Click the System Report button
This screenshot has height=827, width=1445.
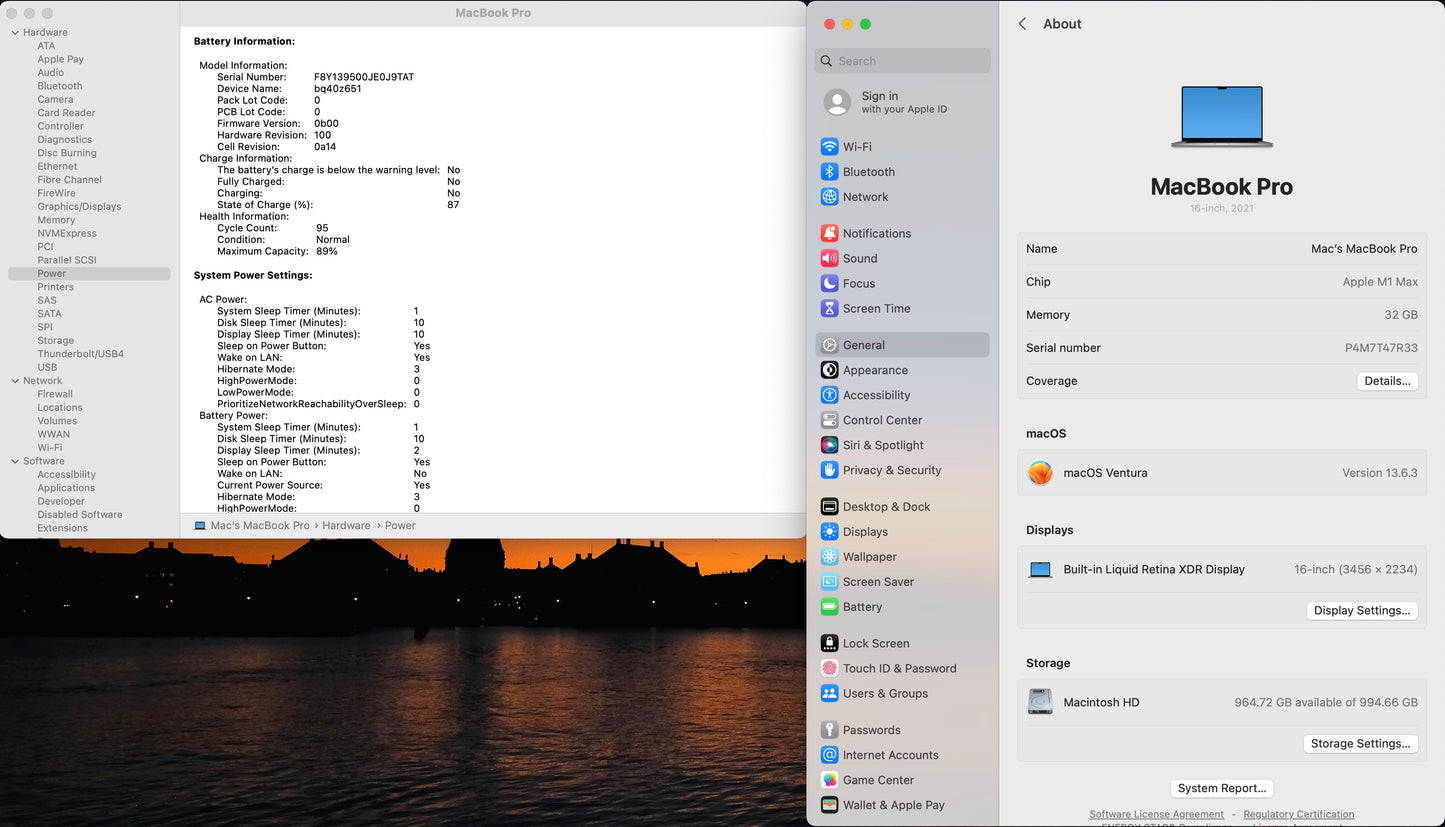pos(1222,788)
